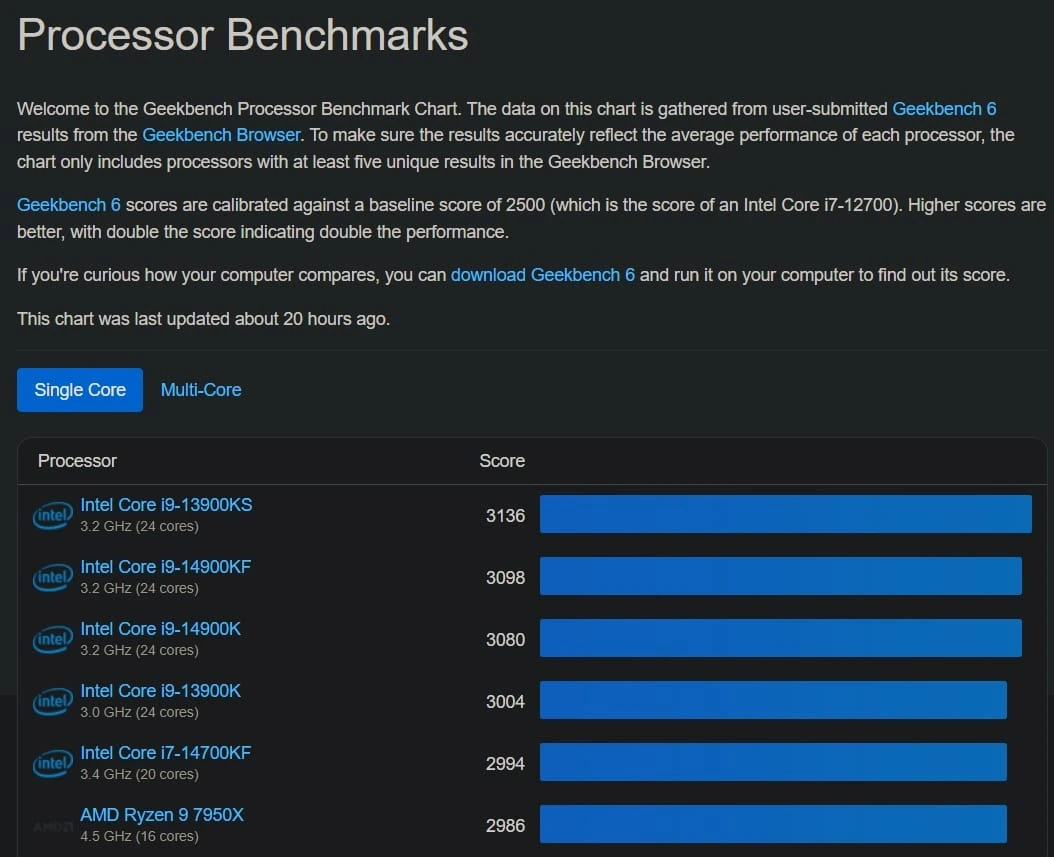Open Intel Core i9-13900K processor link

click(x=160, y=690)
